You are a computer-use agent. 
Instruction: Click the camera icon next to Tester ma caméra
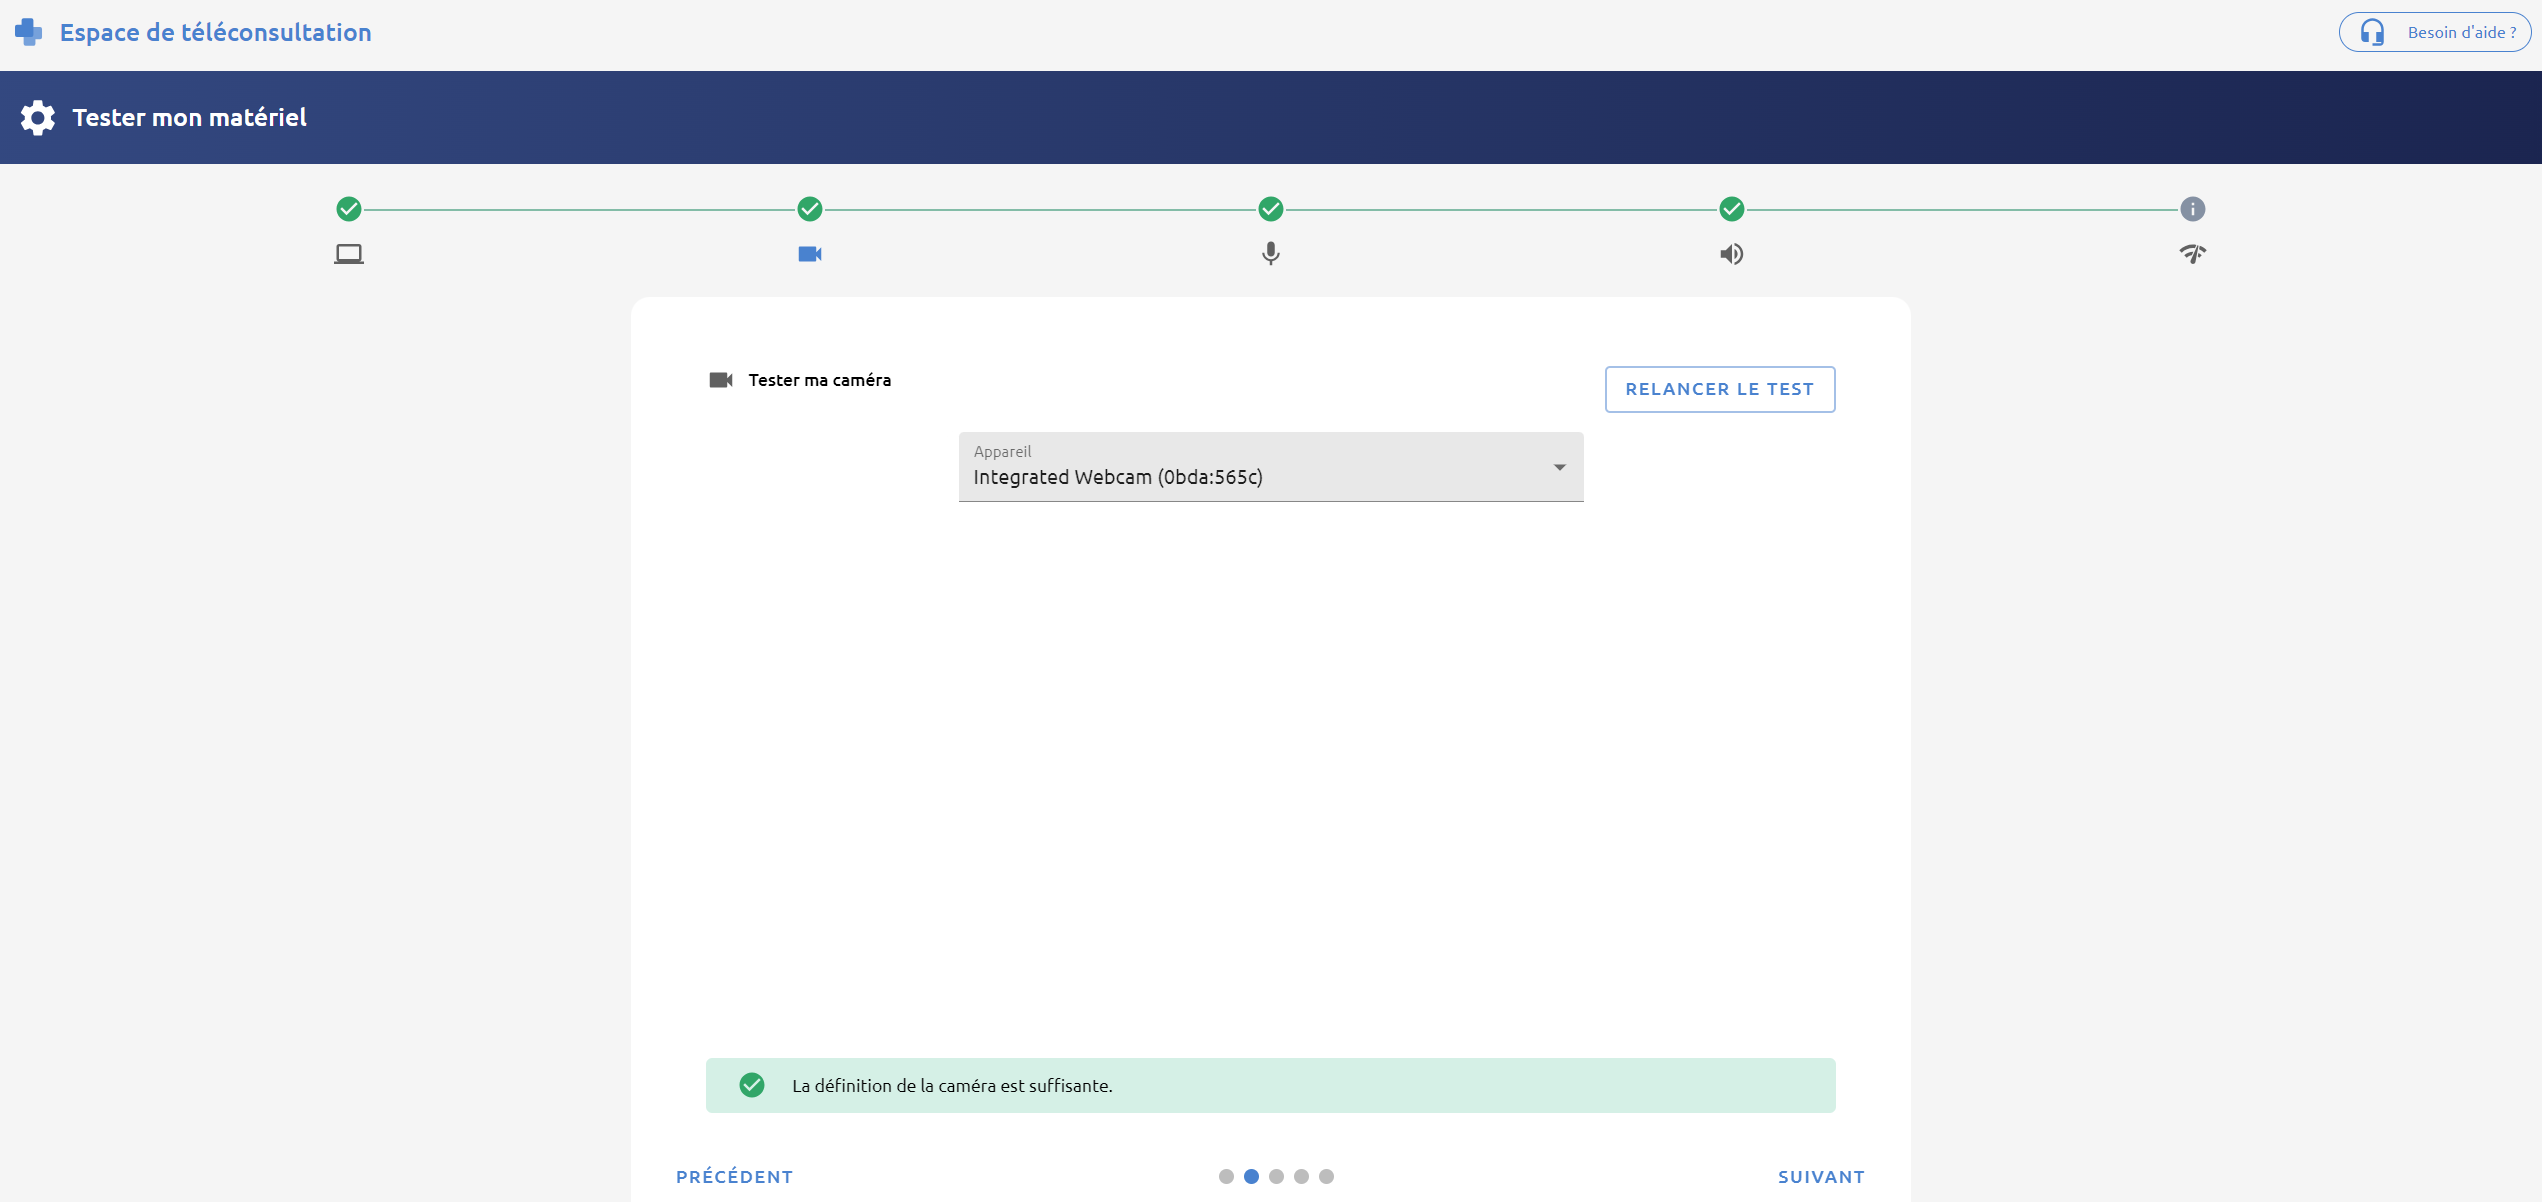(721, 380)
